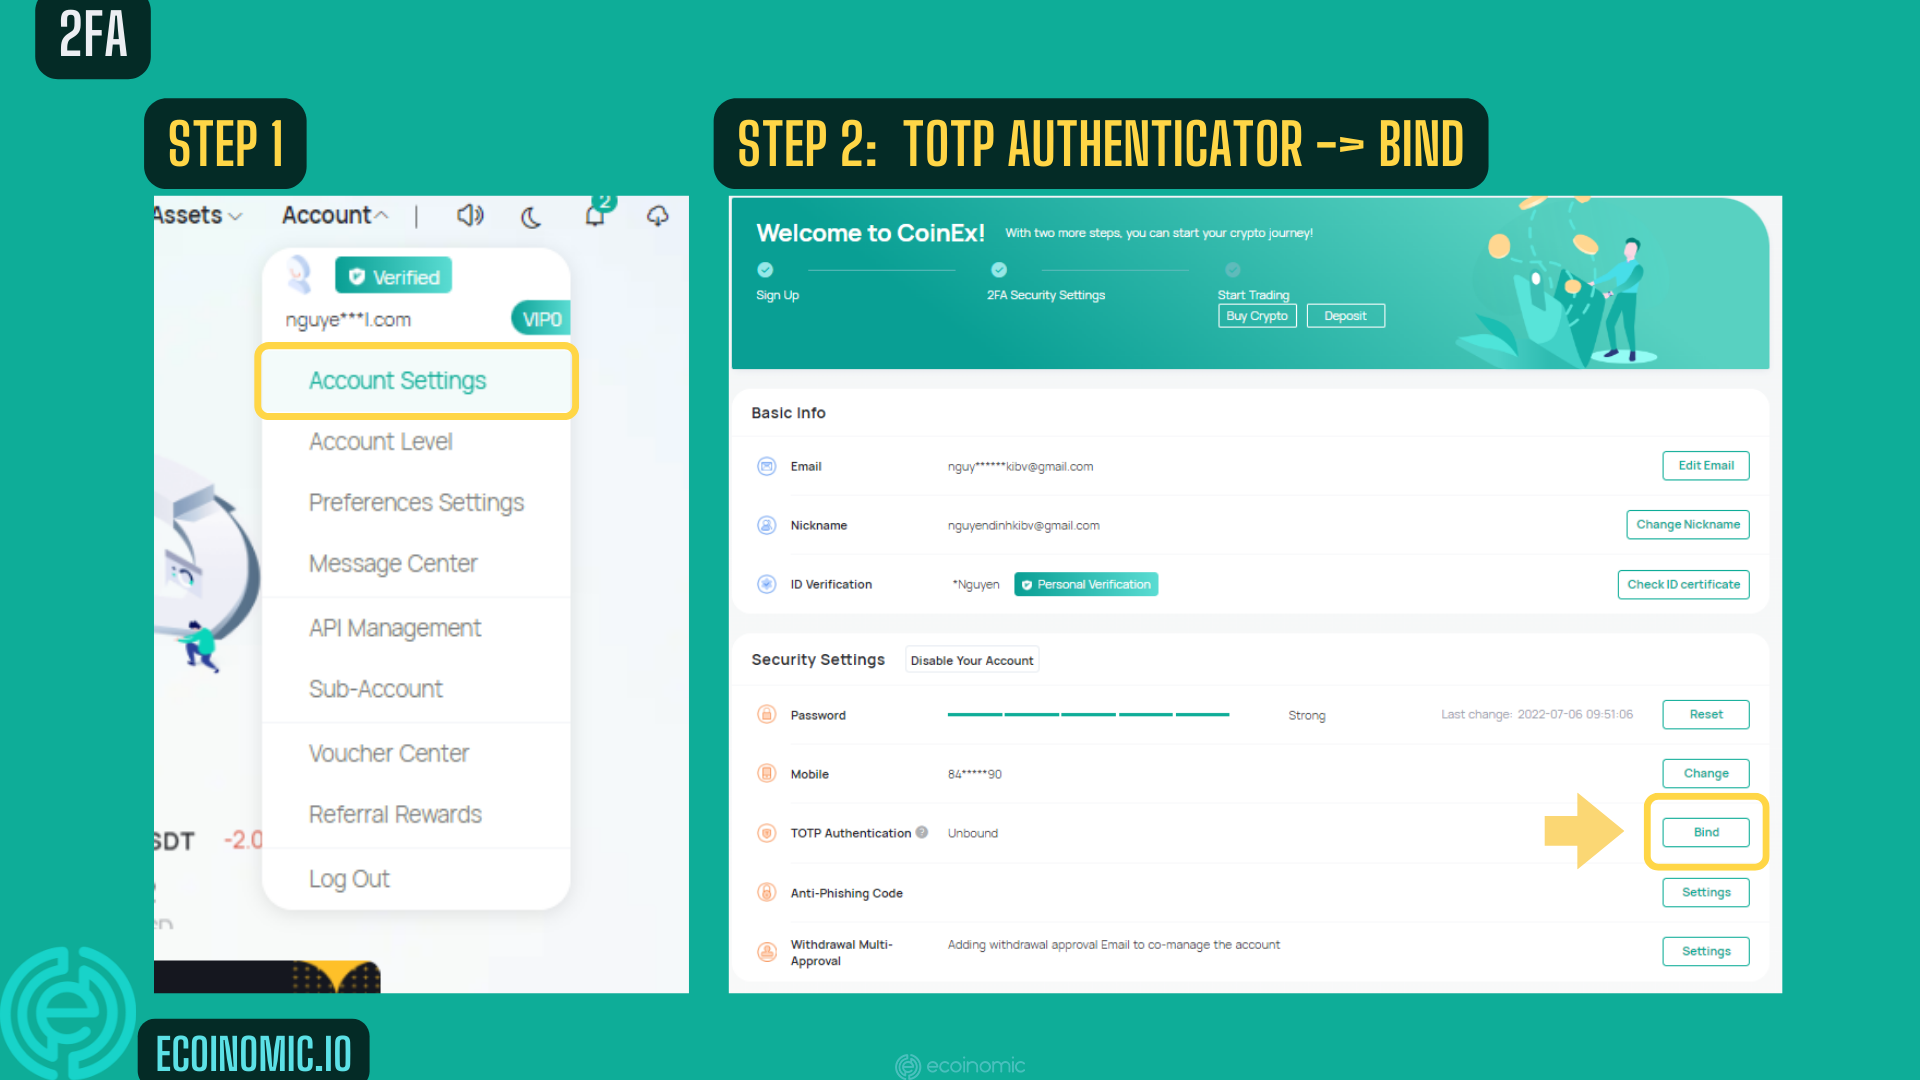Click the password strength bar
The image size is (1920, 1080).
(1088, 714)
